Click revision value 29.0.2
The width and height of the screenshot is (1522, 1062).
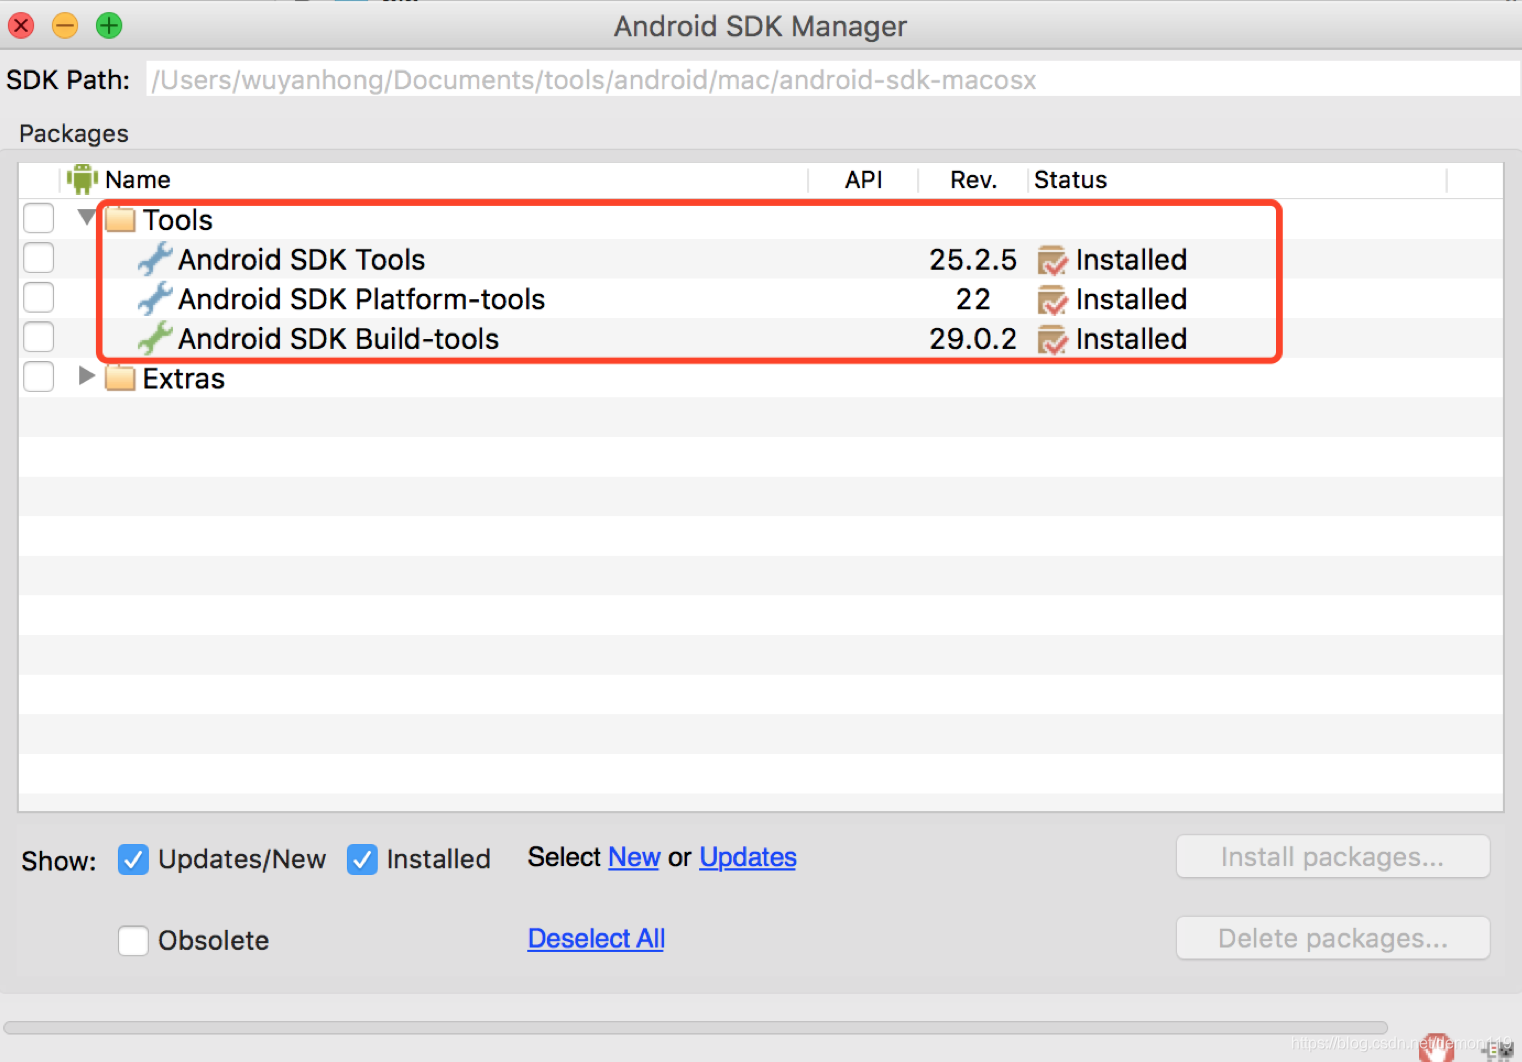click(x=973, y=340)
